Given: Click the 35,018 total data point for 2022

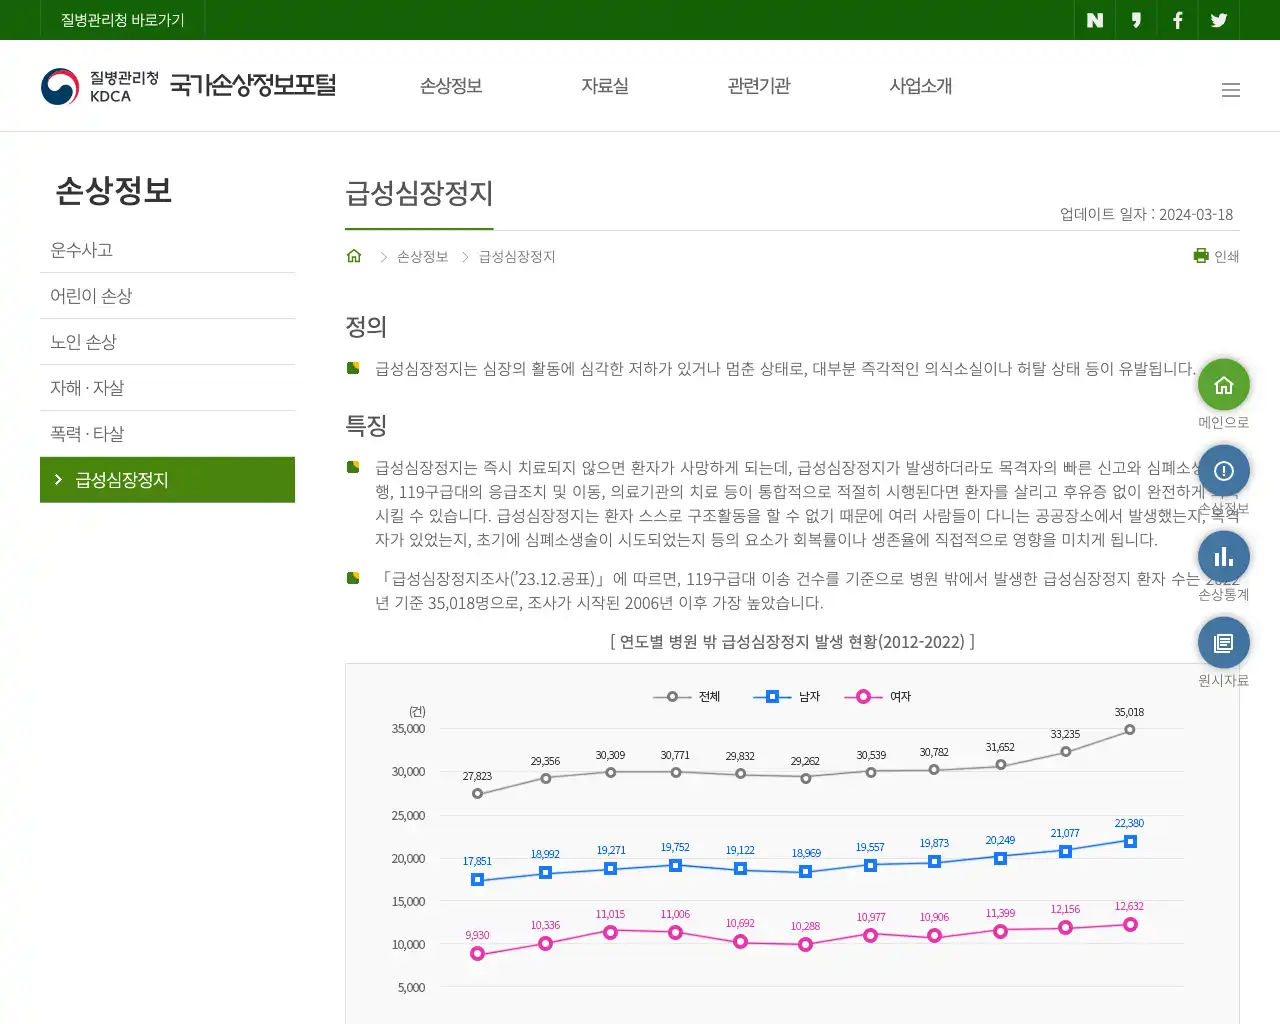Looking at the screenshot, I should pyautogui.click(x=1130, y=730).
